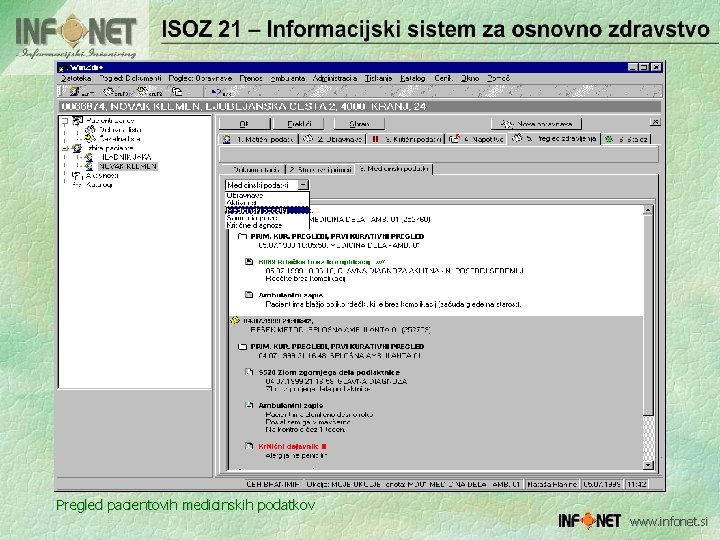
Task: Collapse the patients folder tree node
Action: [65, 148]
